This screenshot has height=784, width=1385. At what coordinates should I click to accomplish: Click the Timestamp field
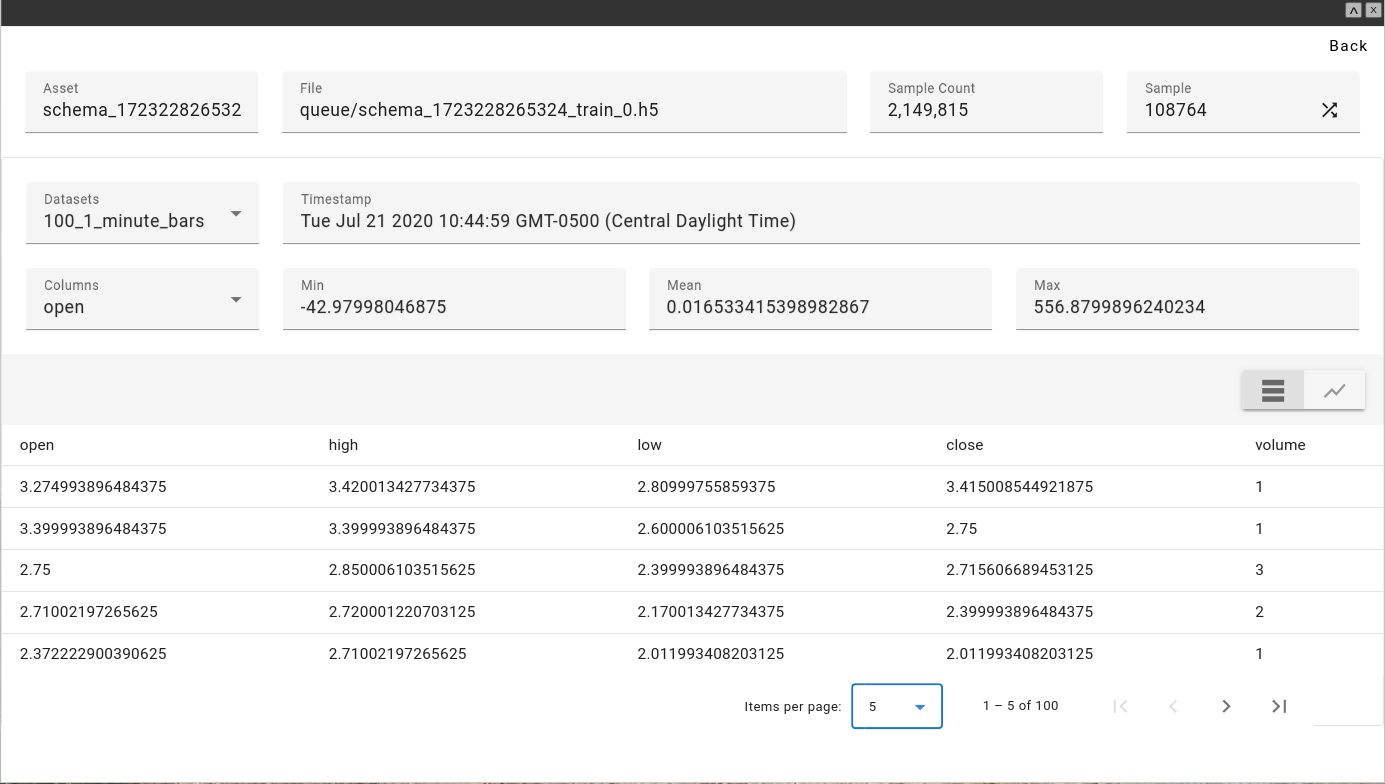[x=820, y=221]
